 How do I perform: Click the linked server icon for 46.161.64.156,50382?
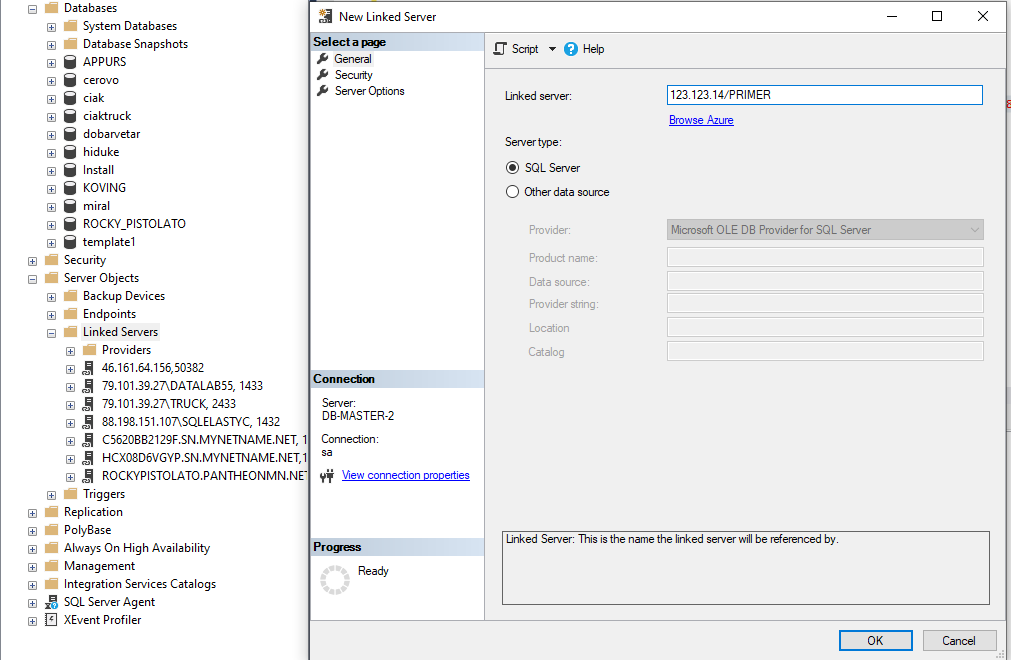tap(88, 369)
